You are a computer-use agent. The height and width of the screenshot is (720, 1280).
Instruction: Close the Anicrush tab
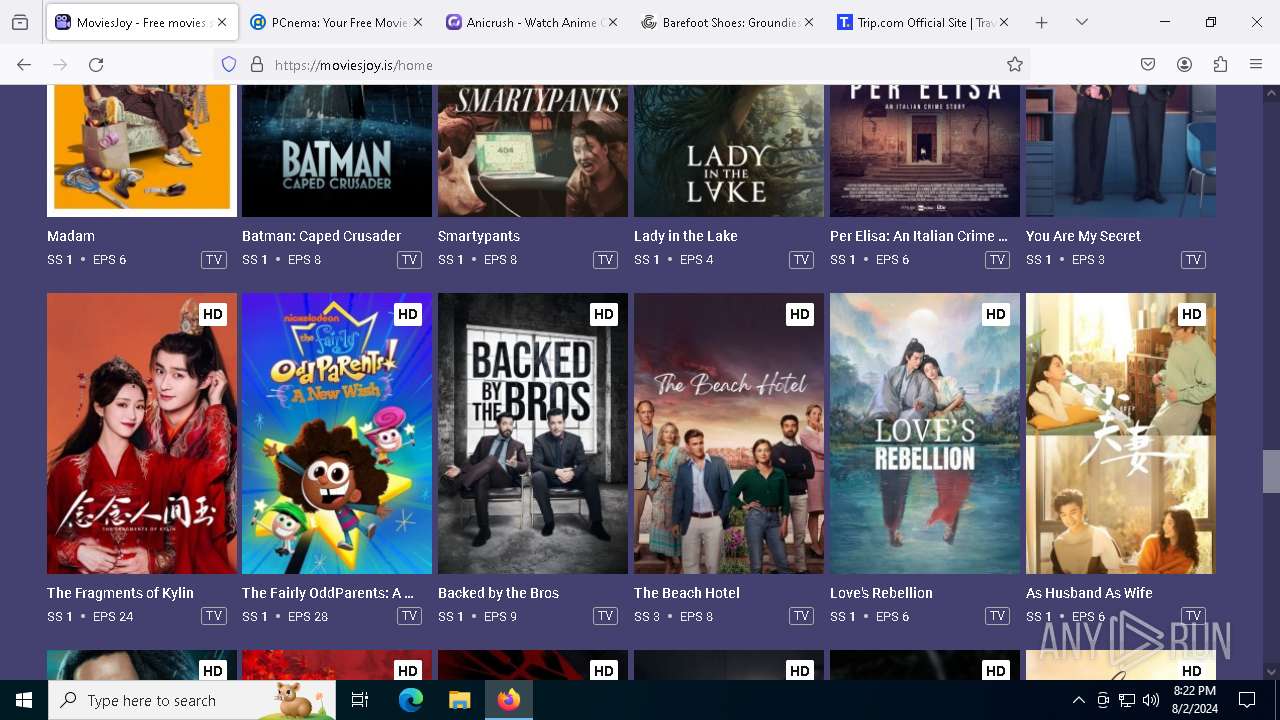click(613, 22)
